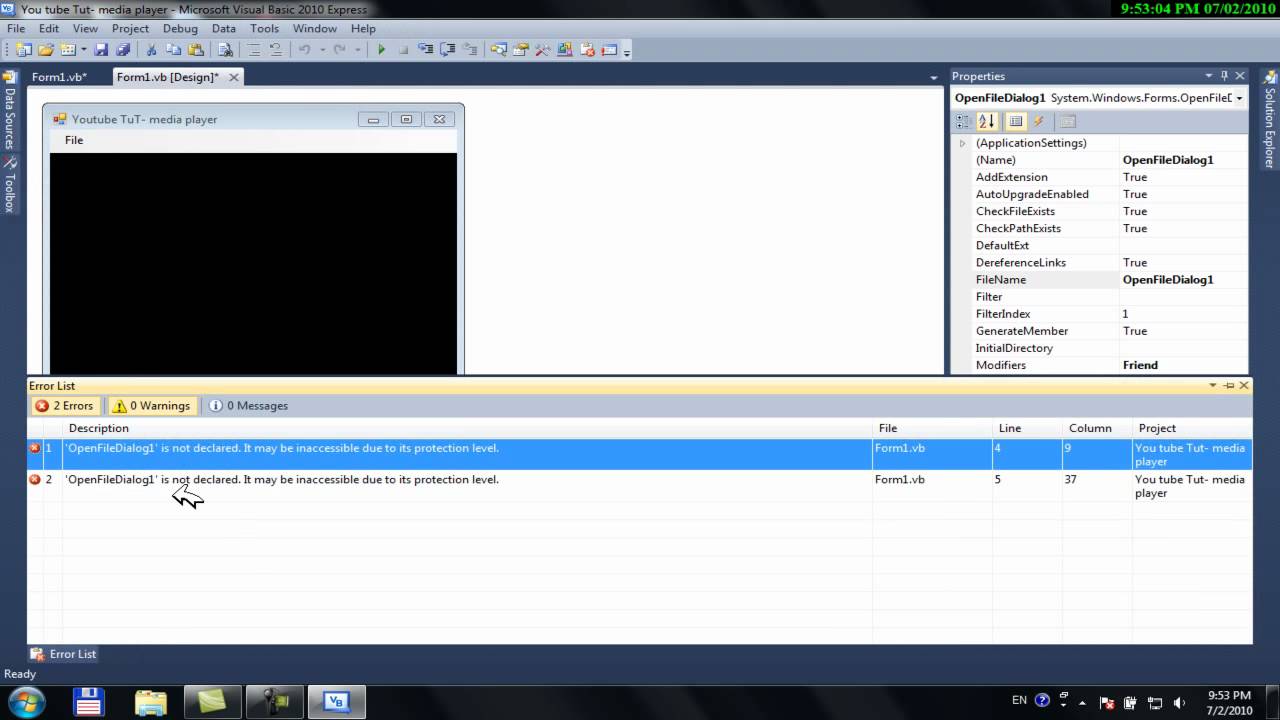This screenshot has width=1280, height=720.
Task: Expand the Data Sources side panel
Action: coord(10,110)
